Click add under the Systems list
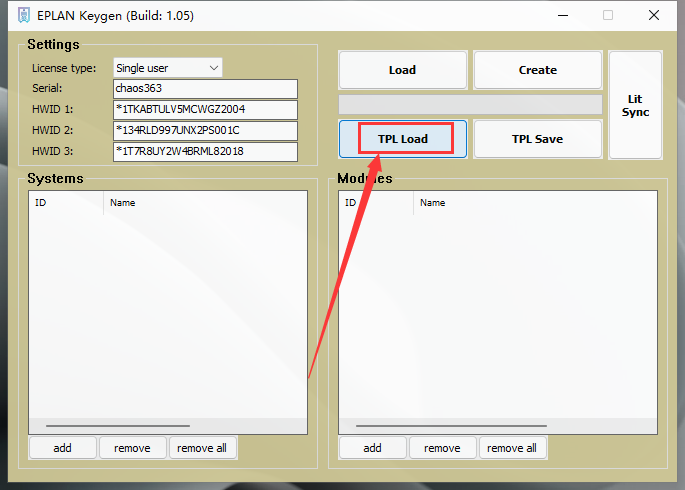 (62, 448)
